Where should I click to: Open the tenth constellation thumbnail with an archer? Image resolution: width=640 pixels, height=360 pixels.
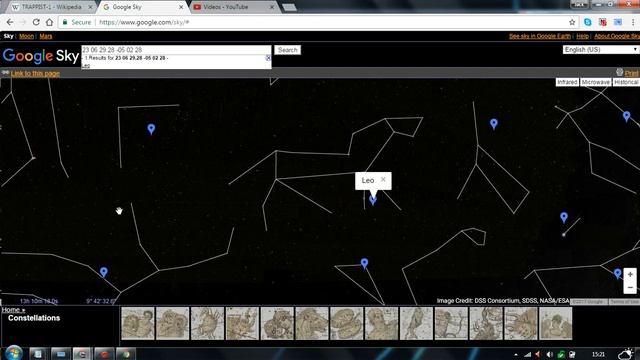pos(451,323)
